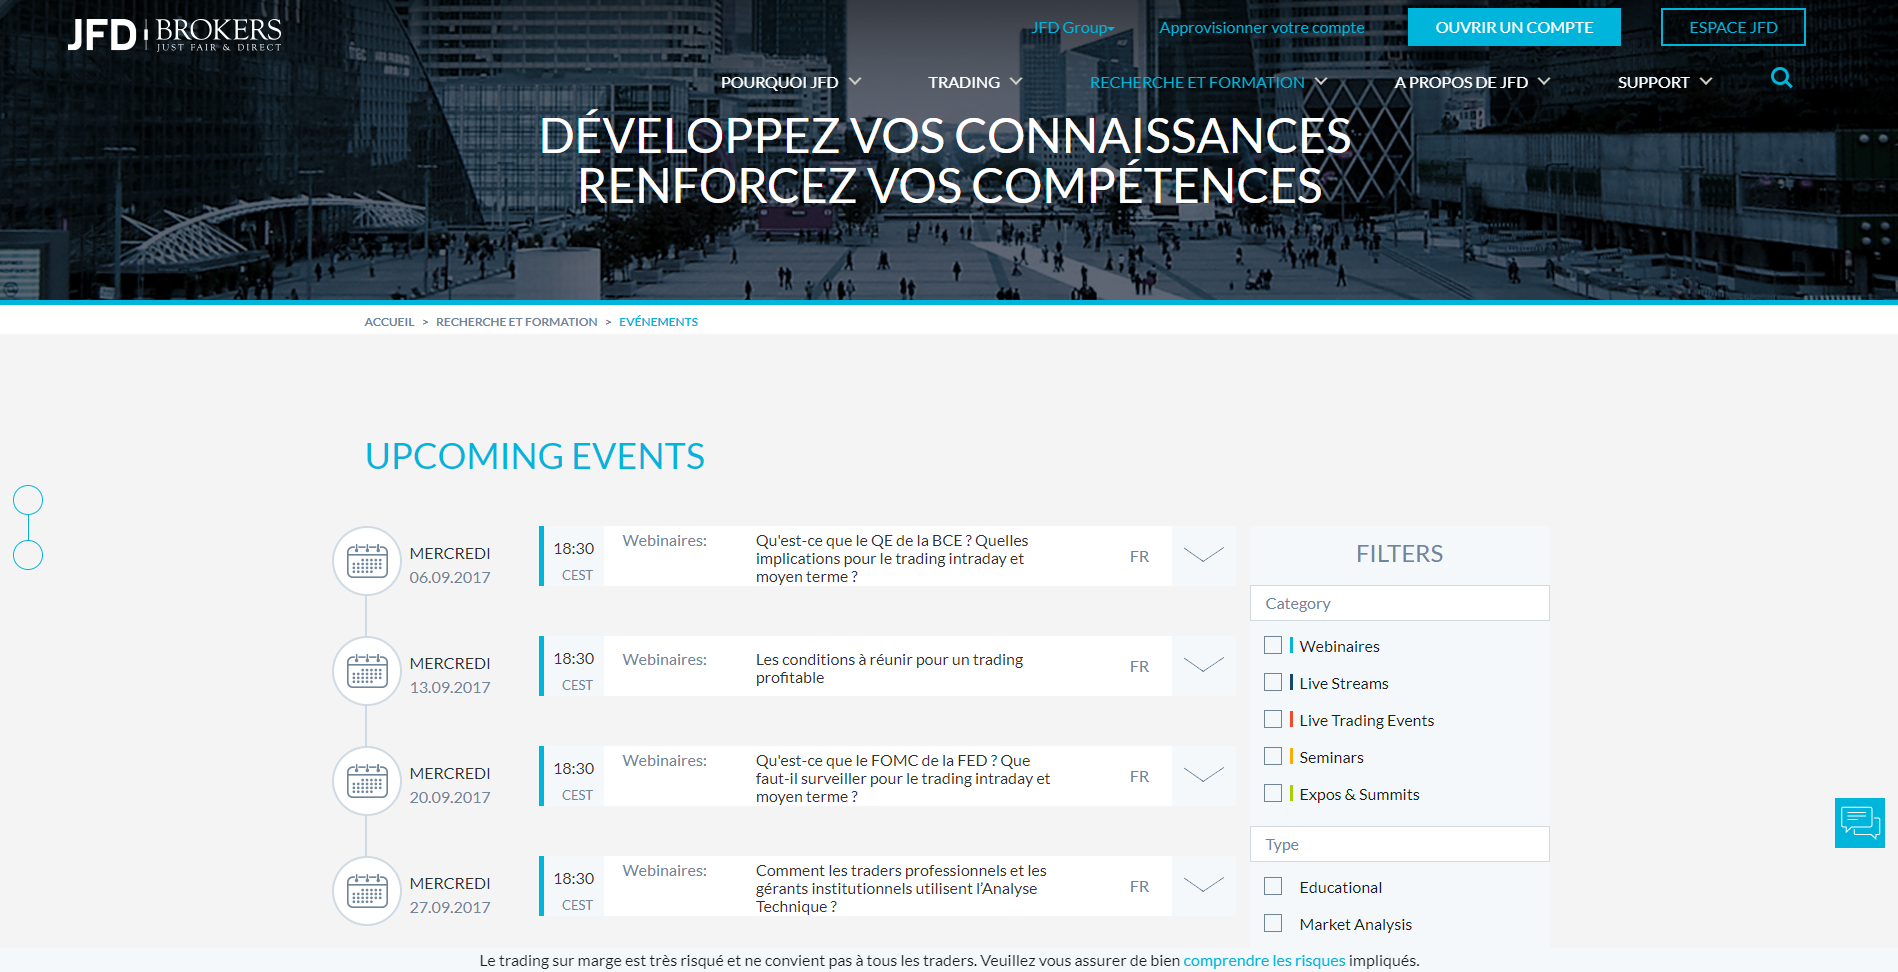The width and height of the screenshot is (1898, 972).
Task: Enable the Webinaires category filter
Action: 1273,646
